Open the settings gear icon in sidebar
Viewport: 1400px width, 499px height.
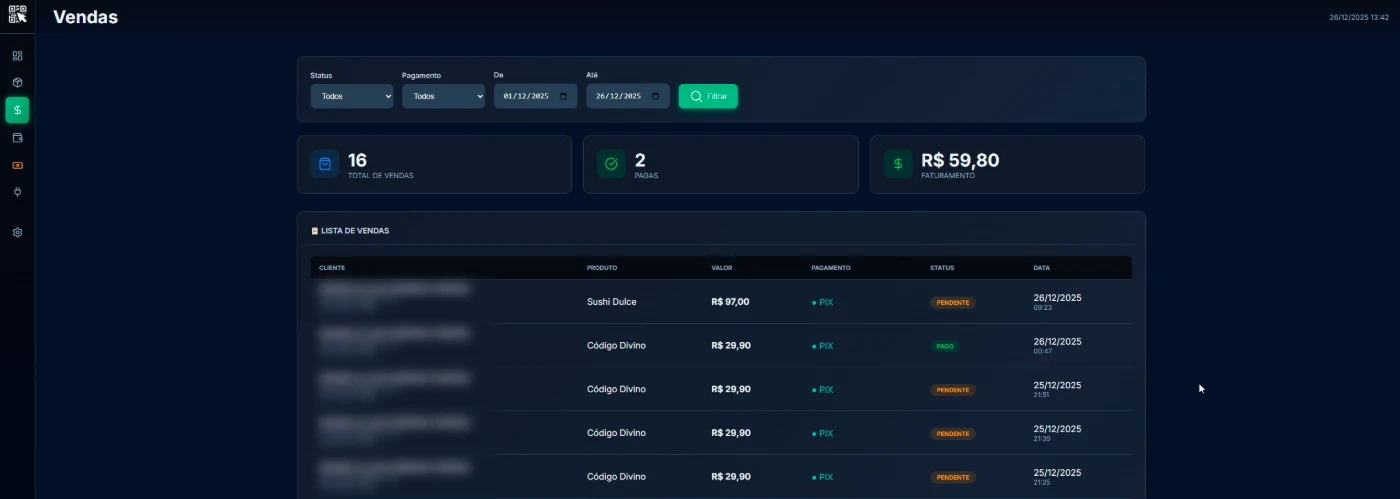tap(17, 232)
